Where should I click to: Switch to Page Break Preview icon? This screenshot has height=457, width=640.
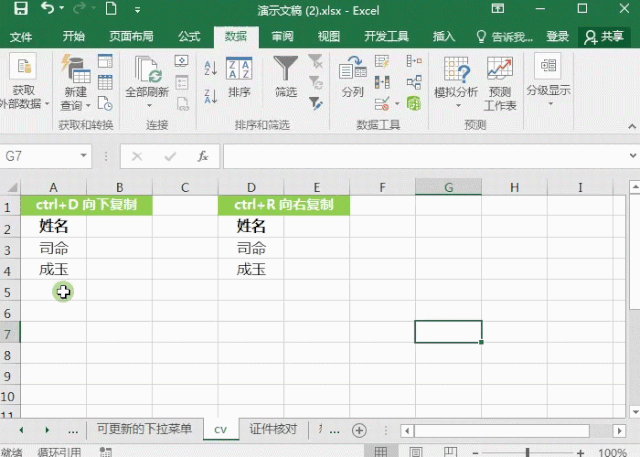pos(450,452)
